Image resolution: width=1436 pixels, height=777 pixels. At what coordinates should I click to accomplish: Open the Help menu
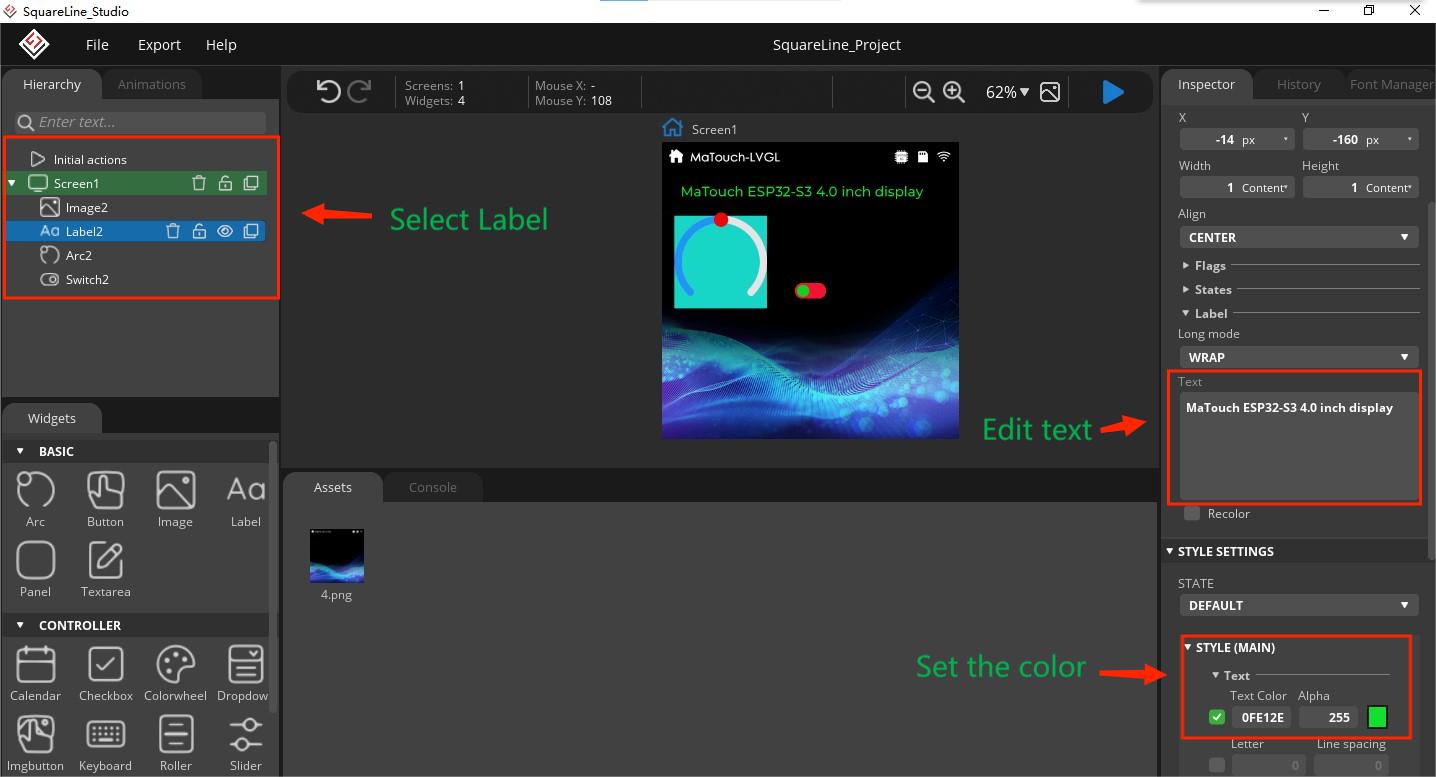click(x=221, y=44)
